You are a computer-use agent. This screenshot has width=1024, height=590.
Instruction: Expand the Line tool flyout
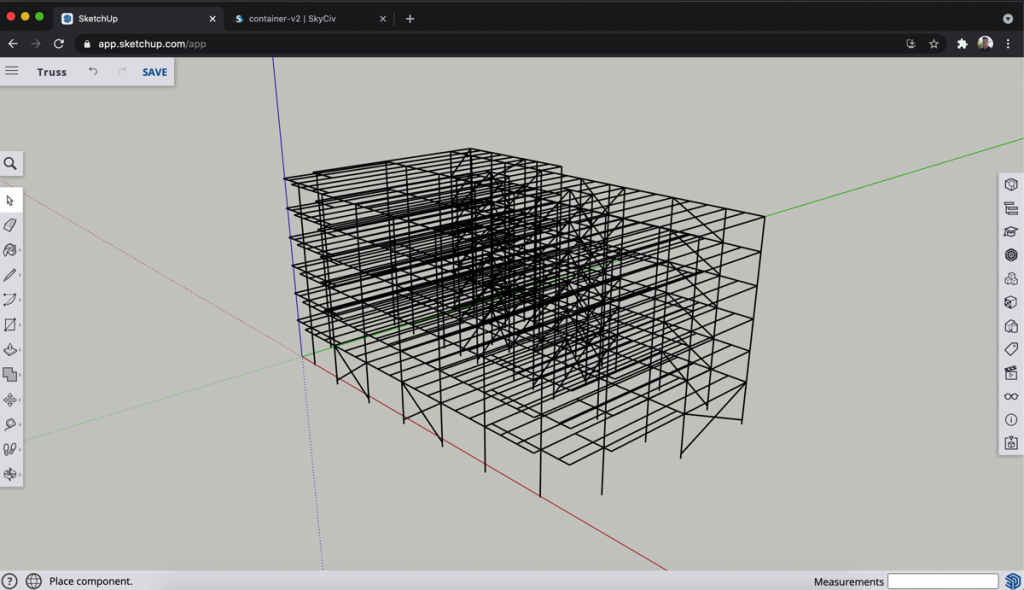coord(10,275)
